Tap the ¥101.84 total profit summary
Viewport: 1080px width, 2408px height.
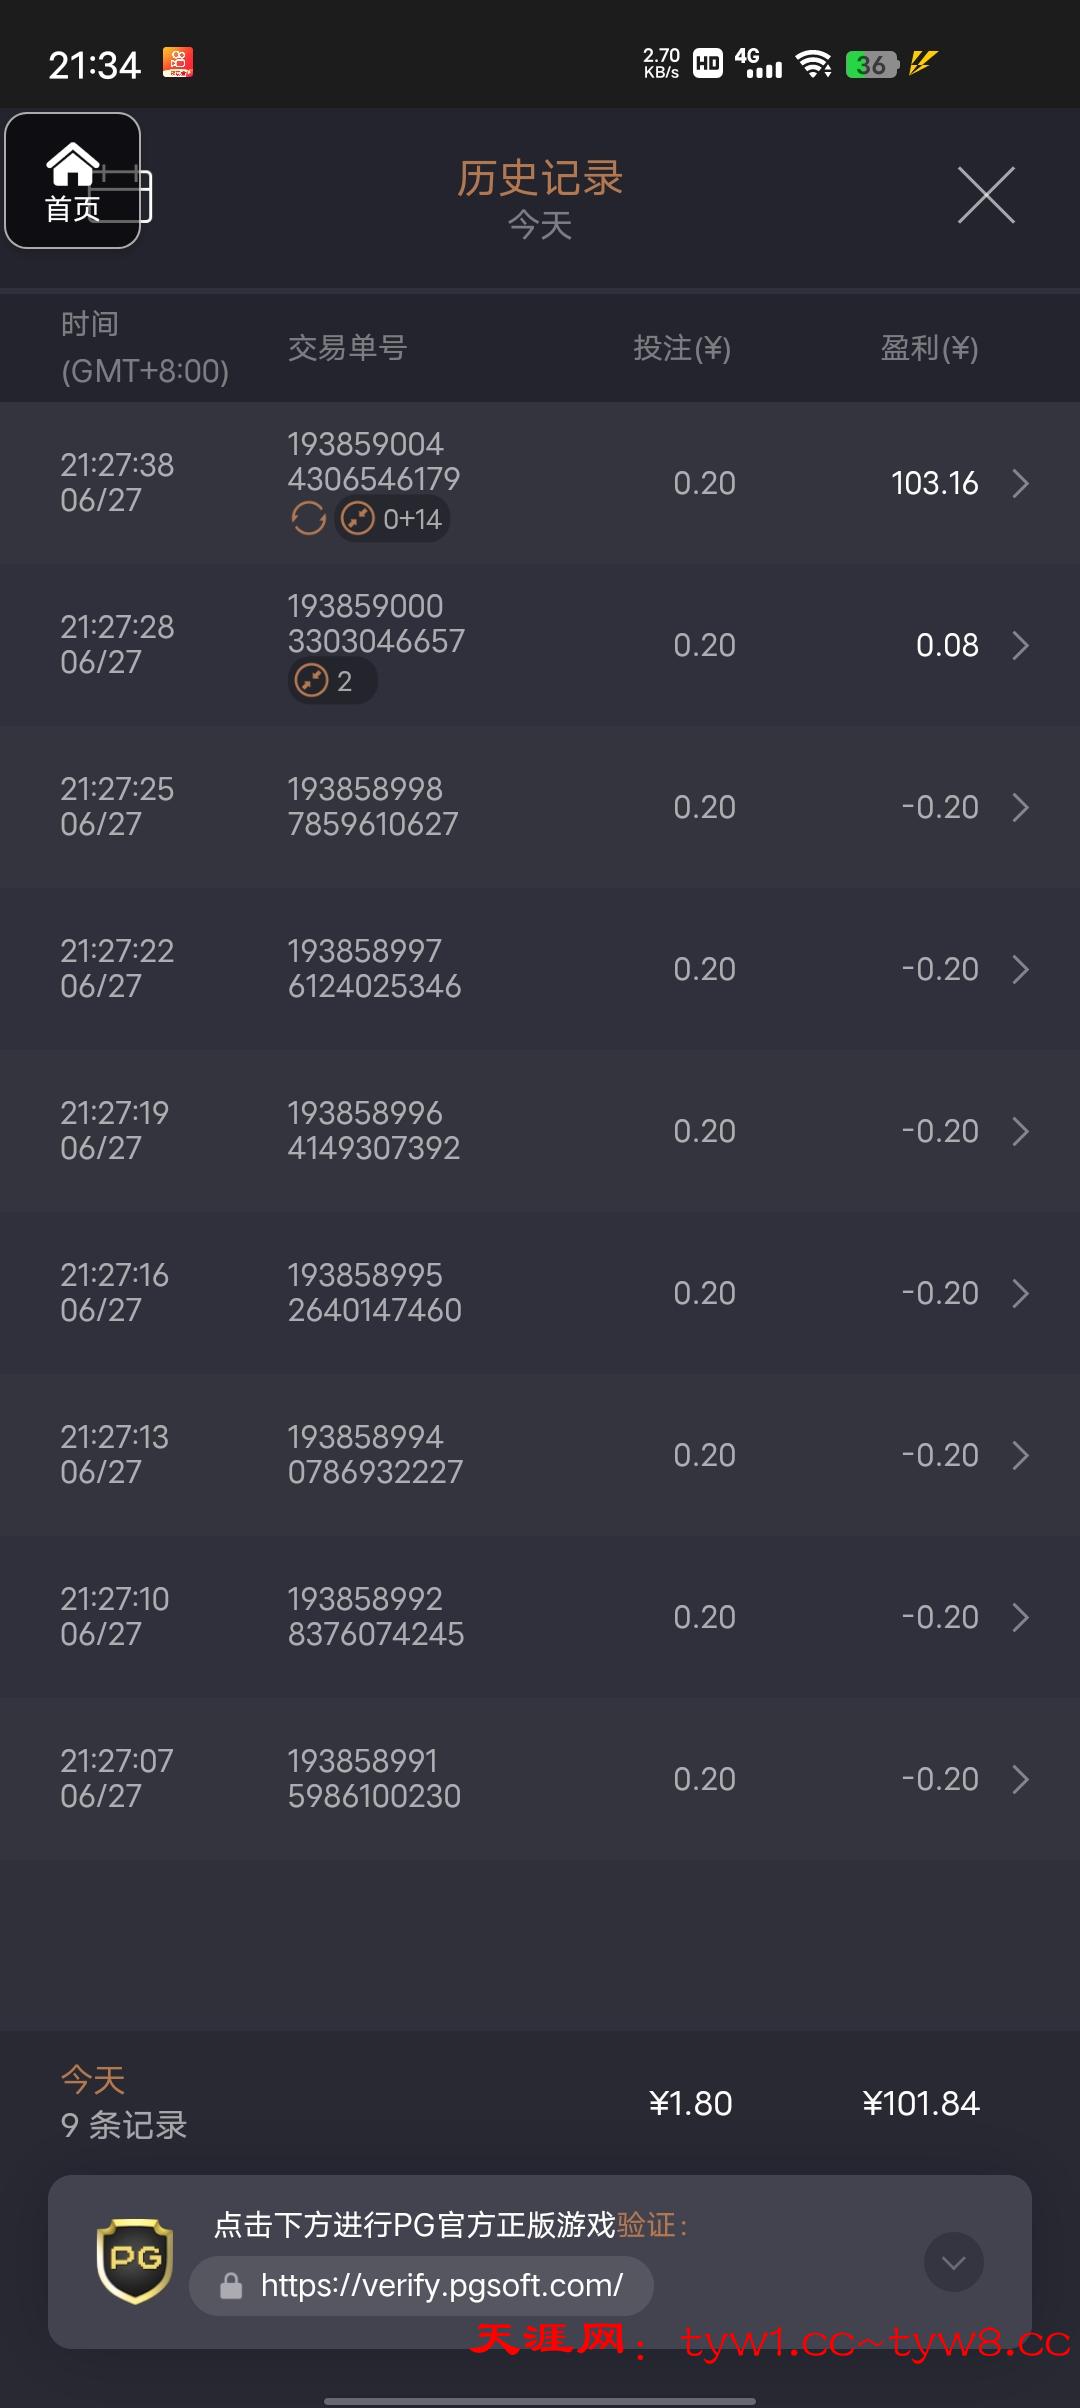point(920,2103)
